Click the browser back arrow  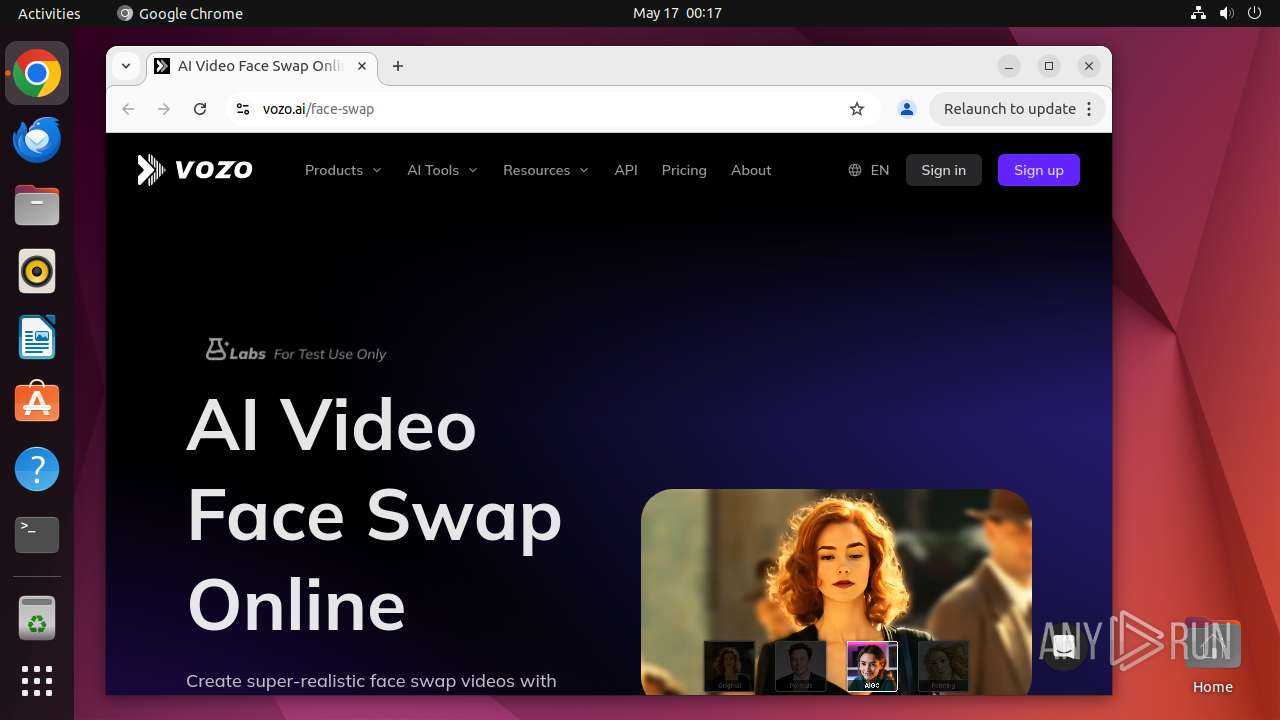coord(128,109)
